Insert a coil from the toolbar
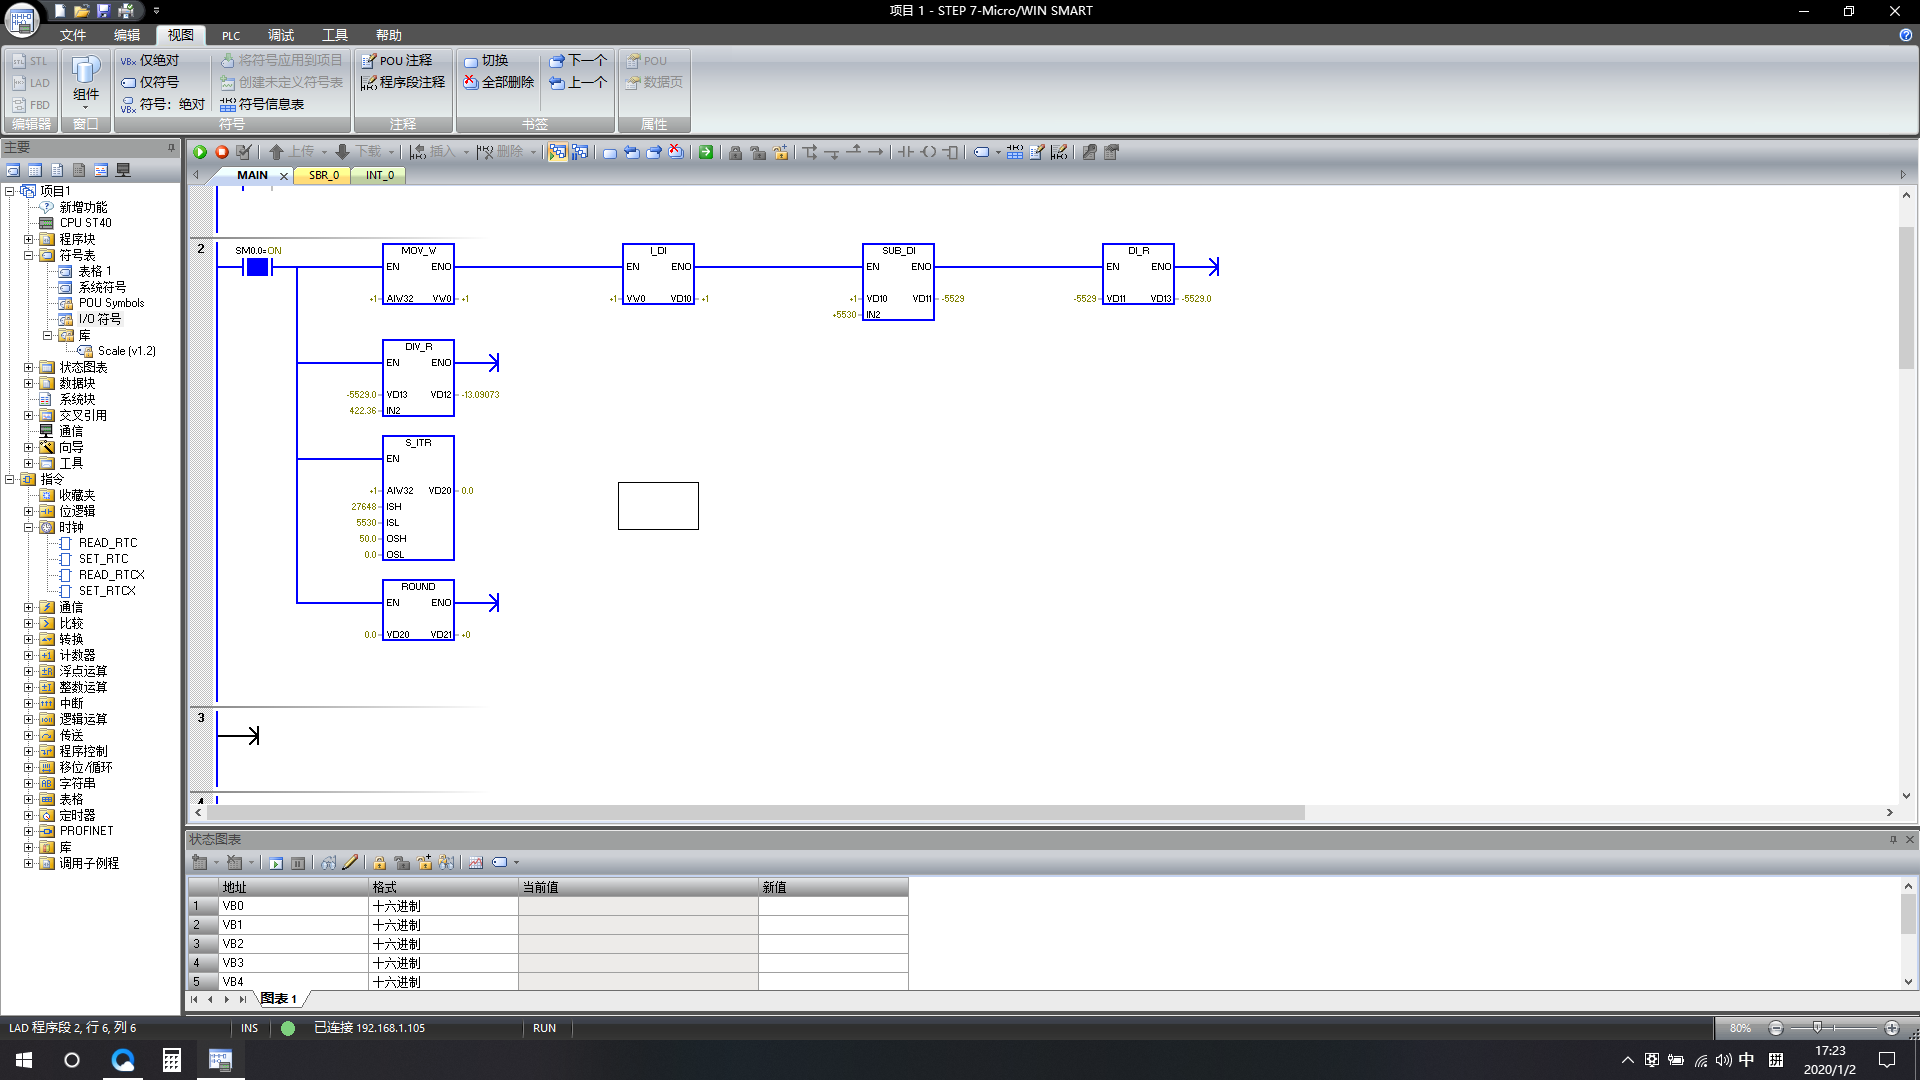Viewport: 1920px width, 1080px height. click(928, 152)
